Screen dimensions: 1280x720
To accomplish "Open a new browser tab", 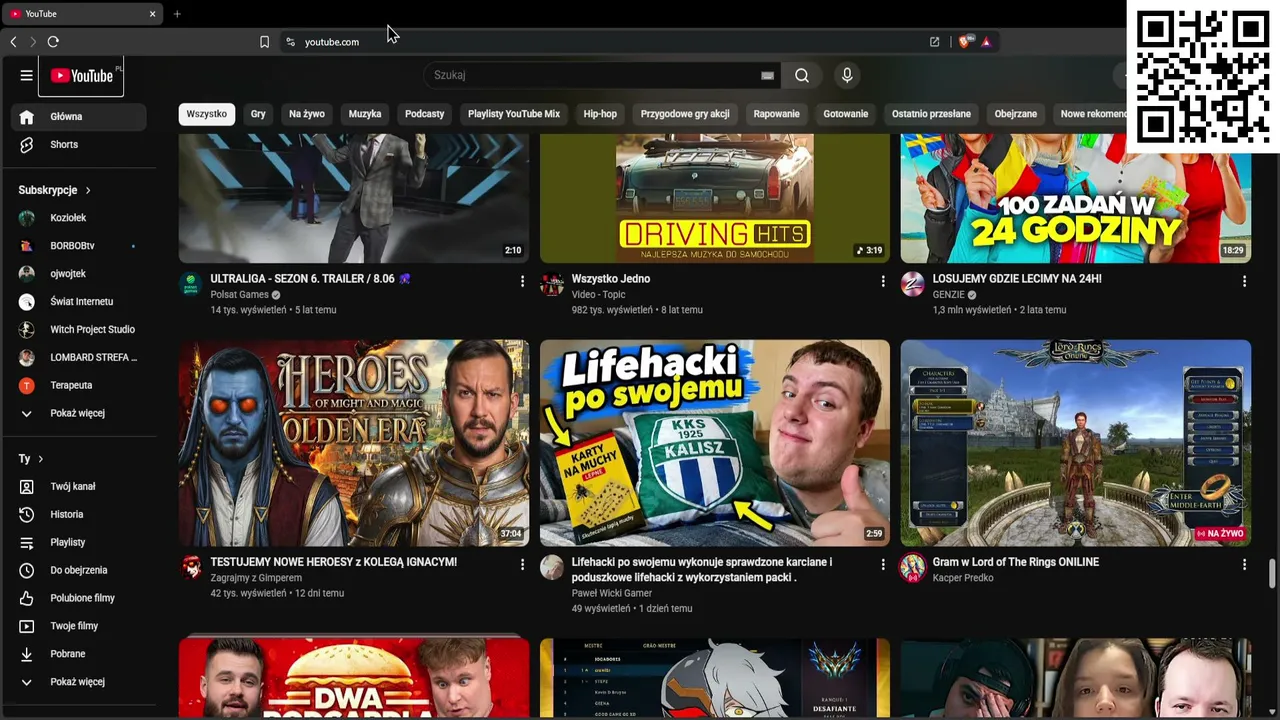I will pos(177,14).
